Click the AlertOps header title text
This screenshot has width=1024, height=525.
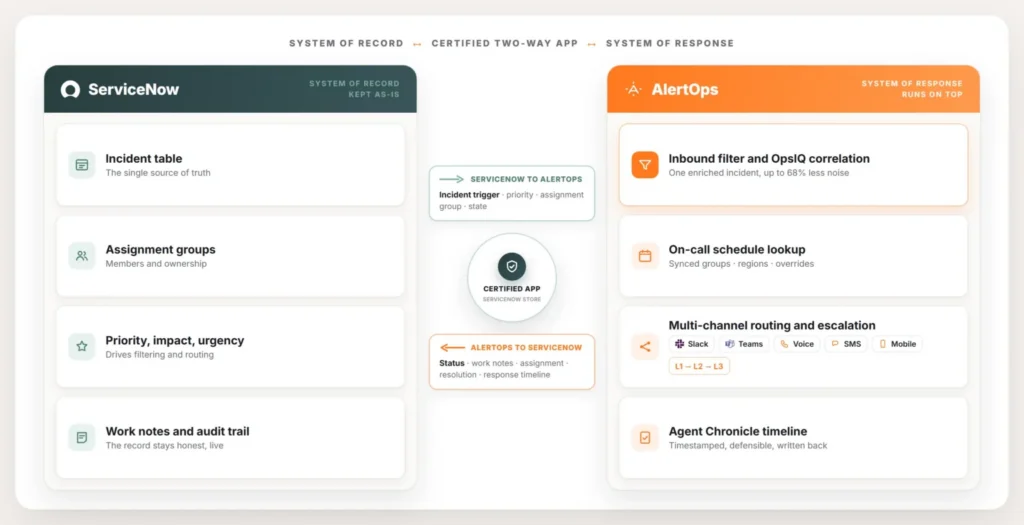click(685, 89)
